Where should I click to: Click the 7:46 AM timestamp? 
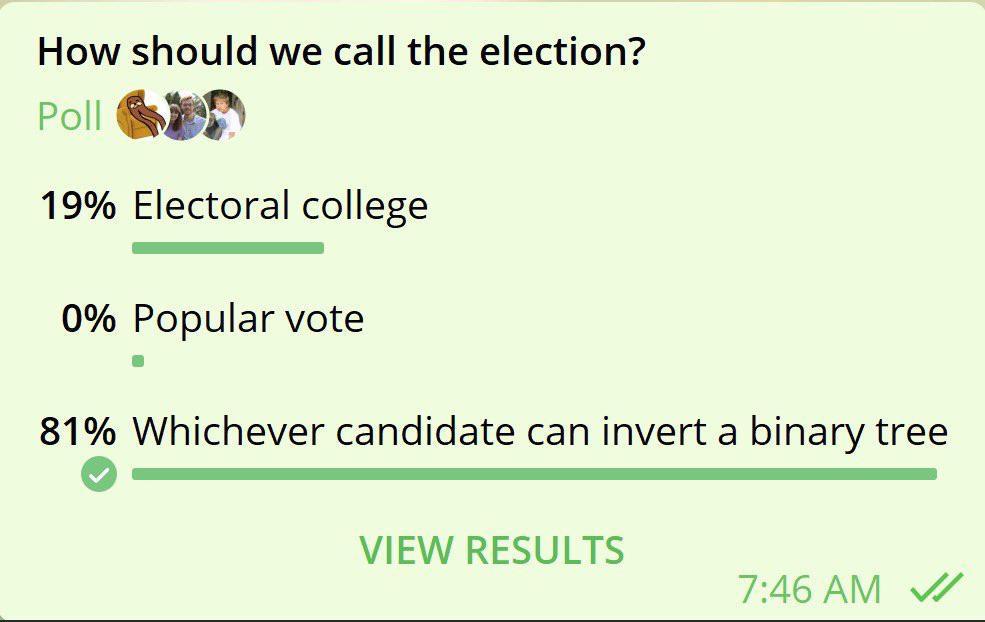click(x=810, y=589)
